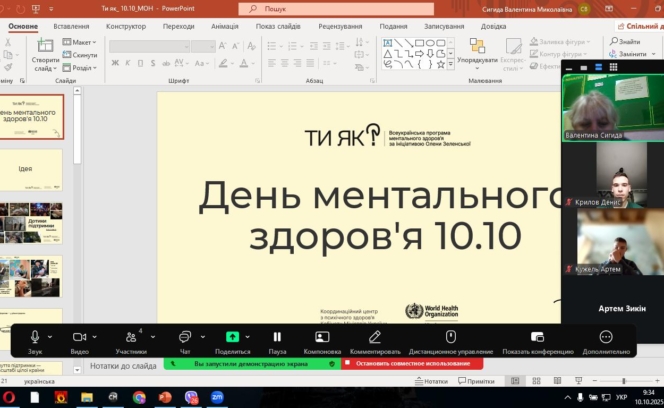Start annotating with Комментировать pencil
Image resolution: width=664 pixels, height=408 pixels.
(375, 338)
